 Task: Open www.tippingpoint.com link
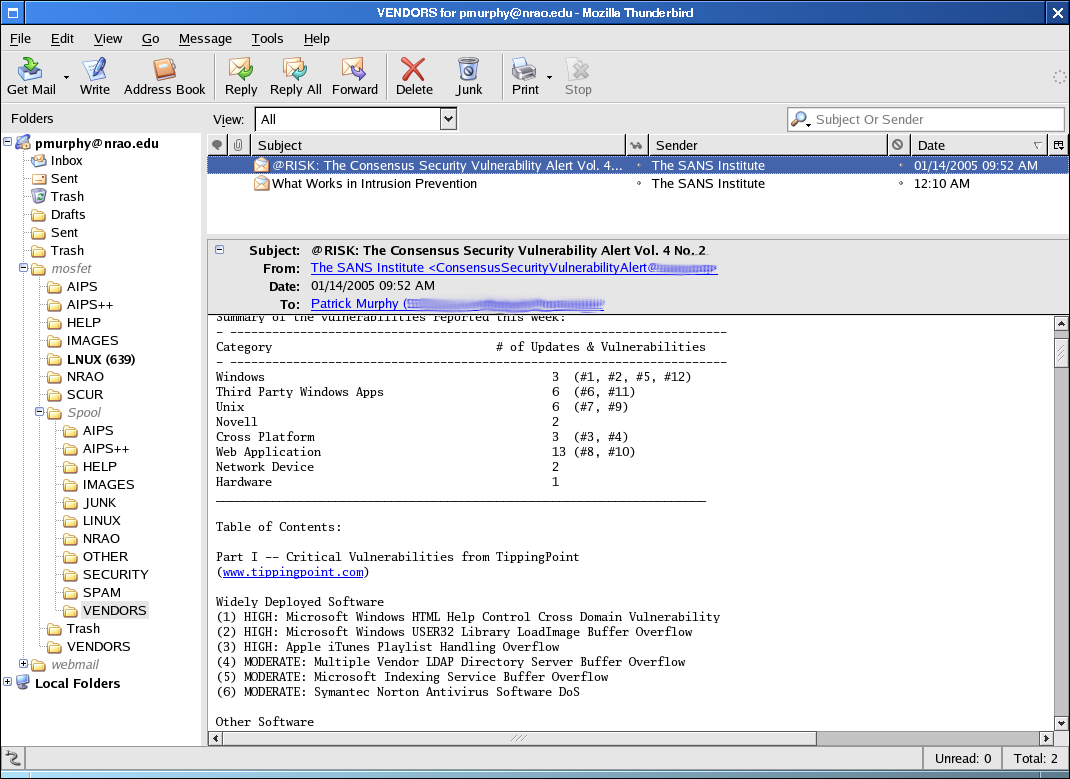(293, 572)
